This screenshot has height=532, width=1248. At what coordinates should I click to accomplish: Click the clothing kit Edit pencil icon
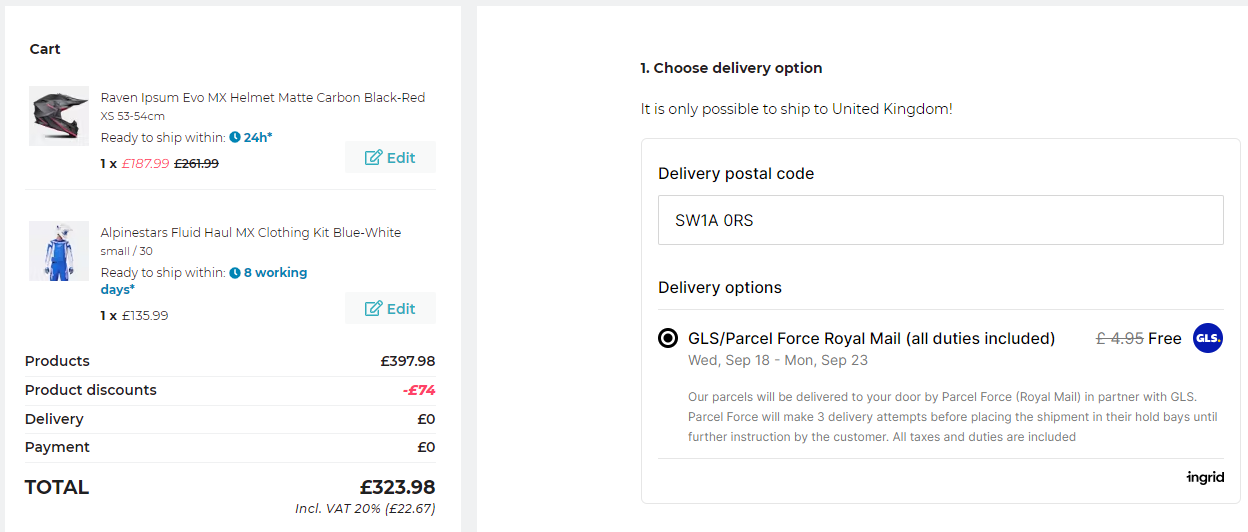(373, 308)
